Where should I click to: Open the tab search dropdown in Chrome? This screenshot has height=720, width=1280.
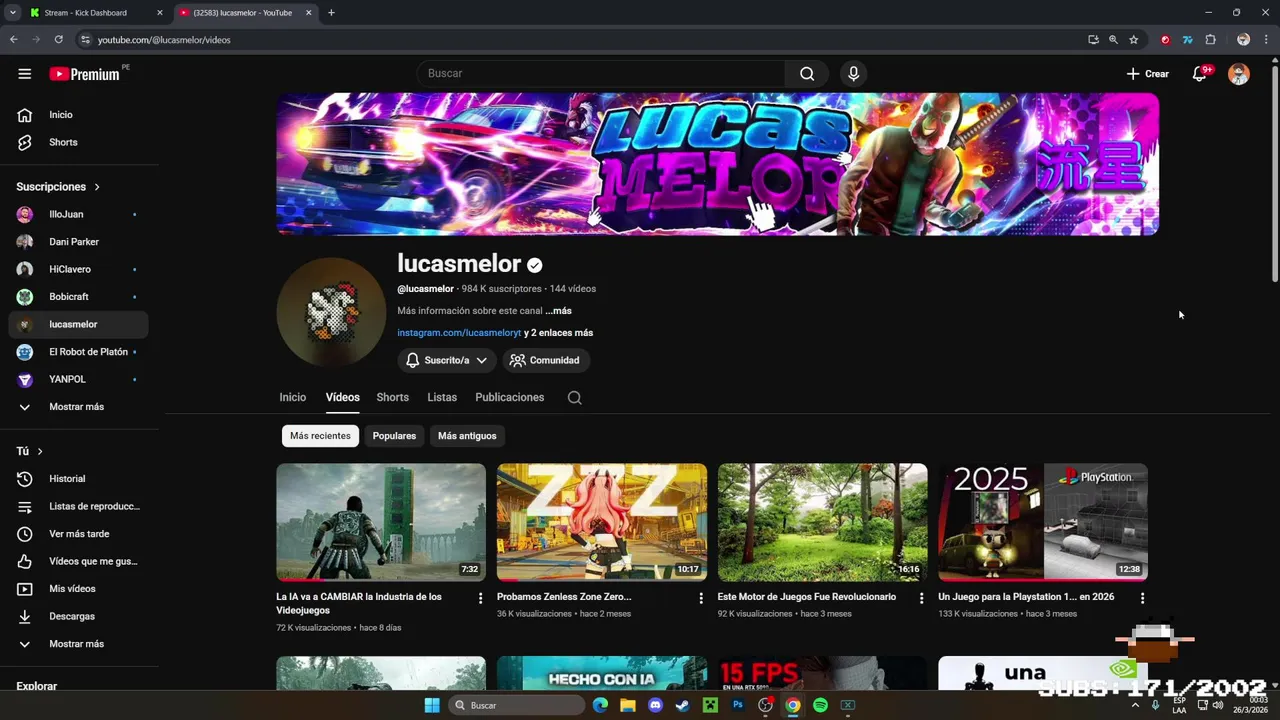pyautogui.click(x=12, y=13)
